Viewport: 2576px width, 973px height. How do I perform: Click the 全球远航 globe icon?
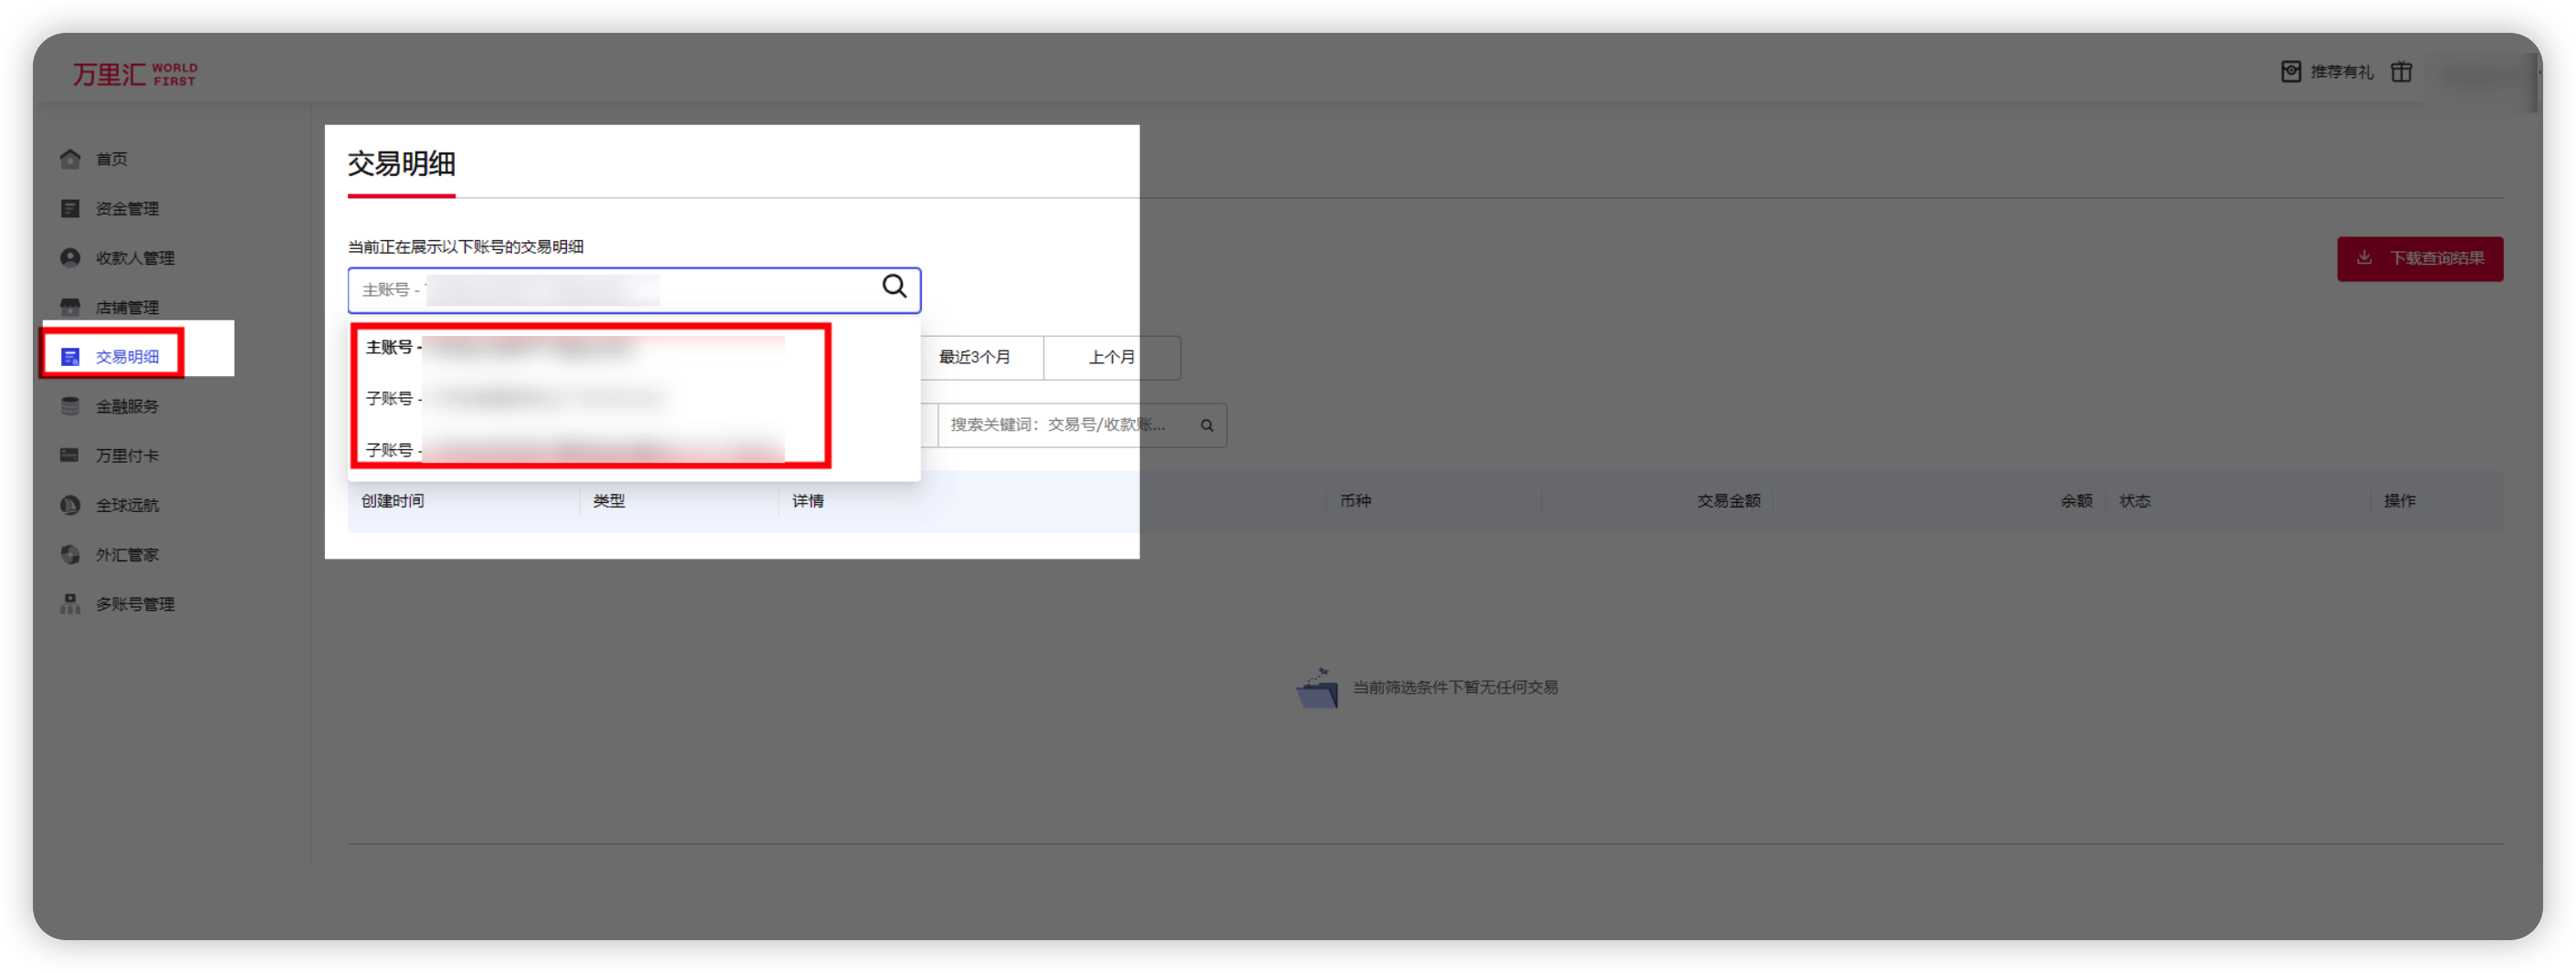(x=70, y=505)
